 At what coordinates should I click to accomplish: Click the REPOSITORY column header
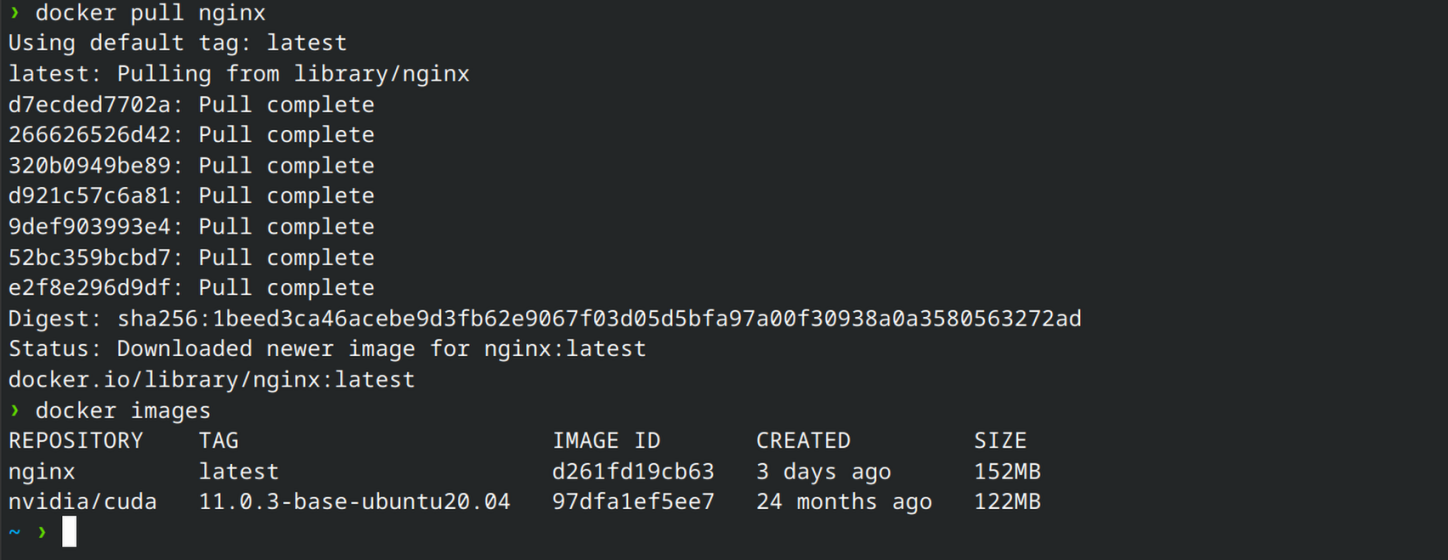click(x=76, y=441)
